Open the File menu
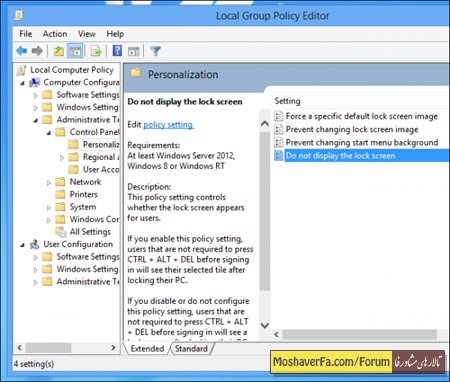 tap(26, 34)
